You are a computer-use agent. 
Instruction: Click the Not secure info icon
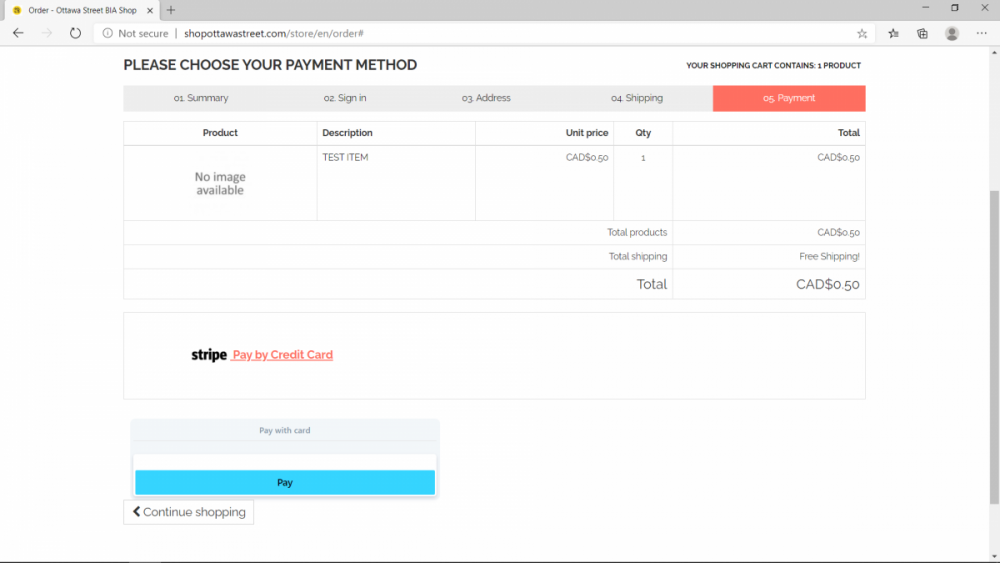pos(108,33)
